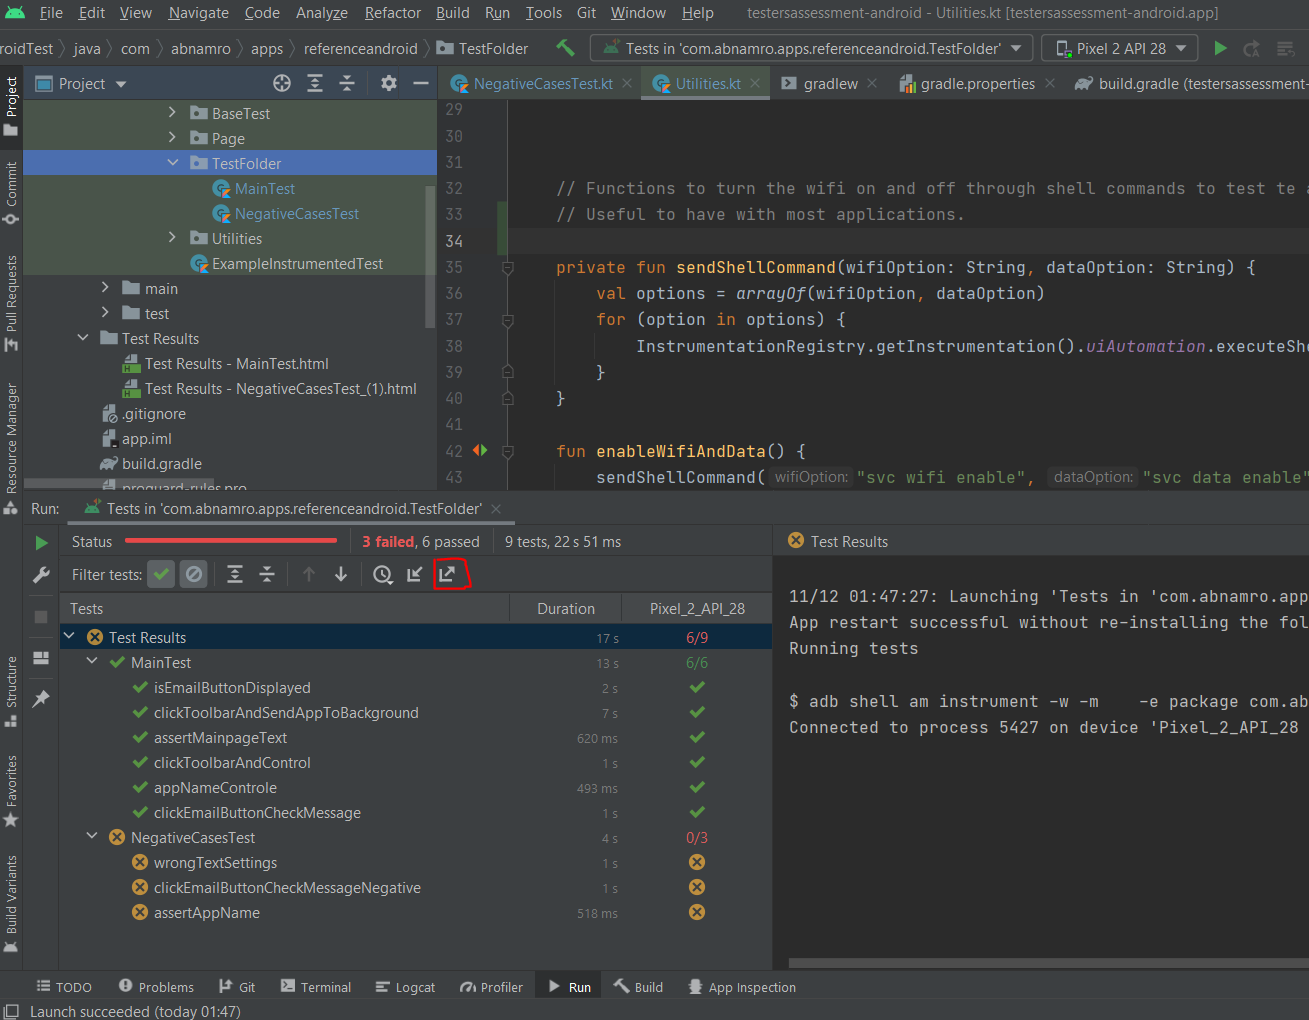Open Terminal tool window
This screenshot has width=1309, height=1020.
coord(316,987)
